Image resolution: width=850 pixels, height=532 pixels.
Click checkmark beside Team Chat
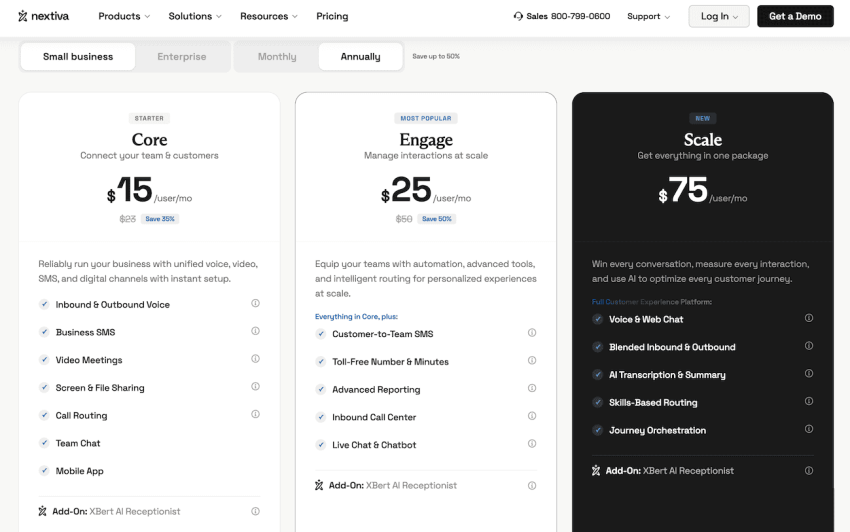[x=44, y=443]
